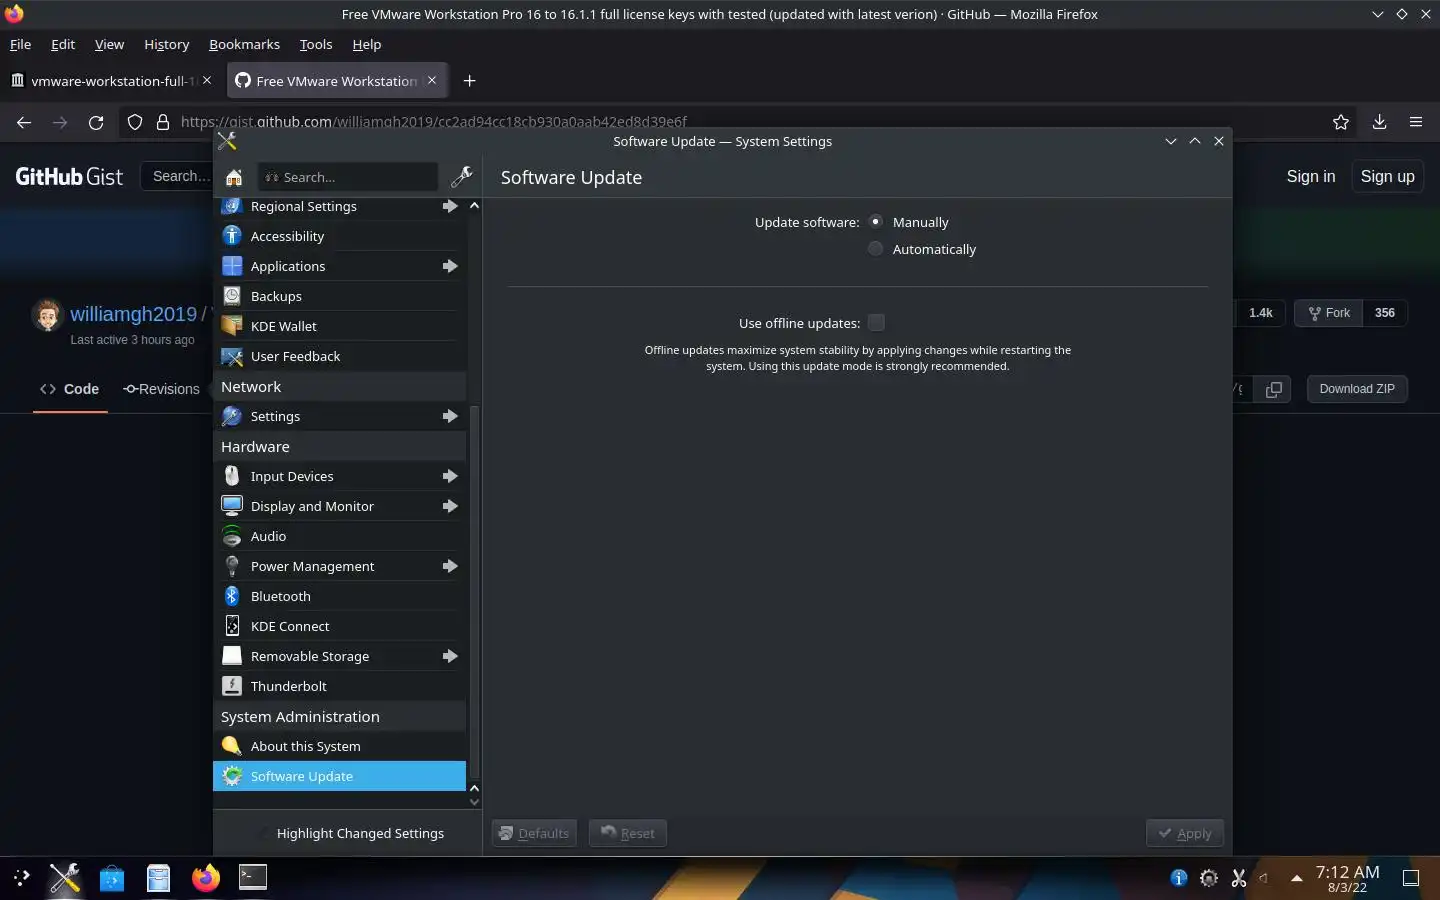Click the Klipper scissors tray icon
The width and height of the screenshot is (1440, 900).
1239,878
